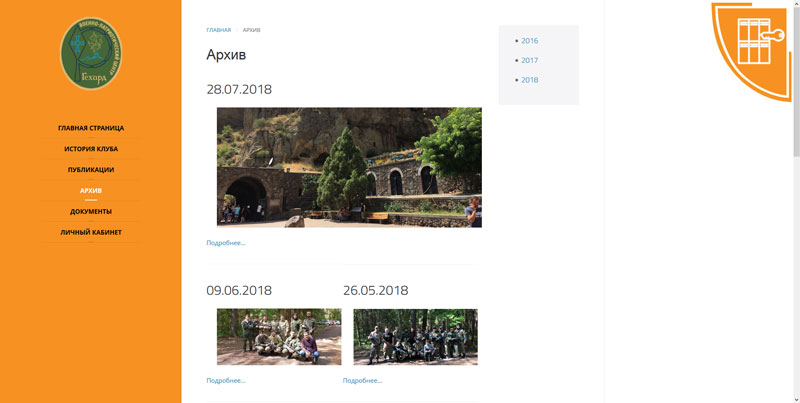800x403 pixels.
Task: Open the Публикации section
Action: (x=91, y=170)
